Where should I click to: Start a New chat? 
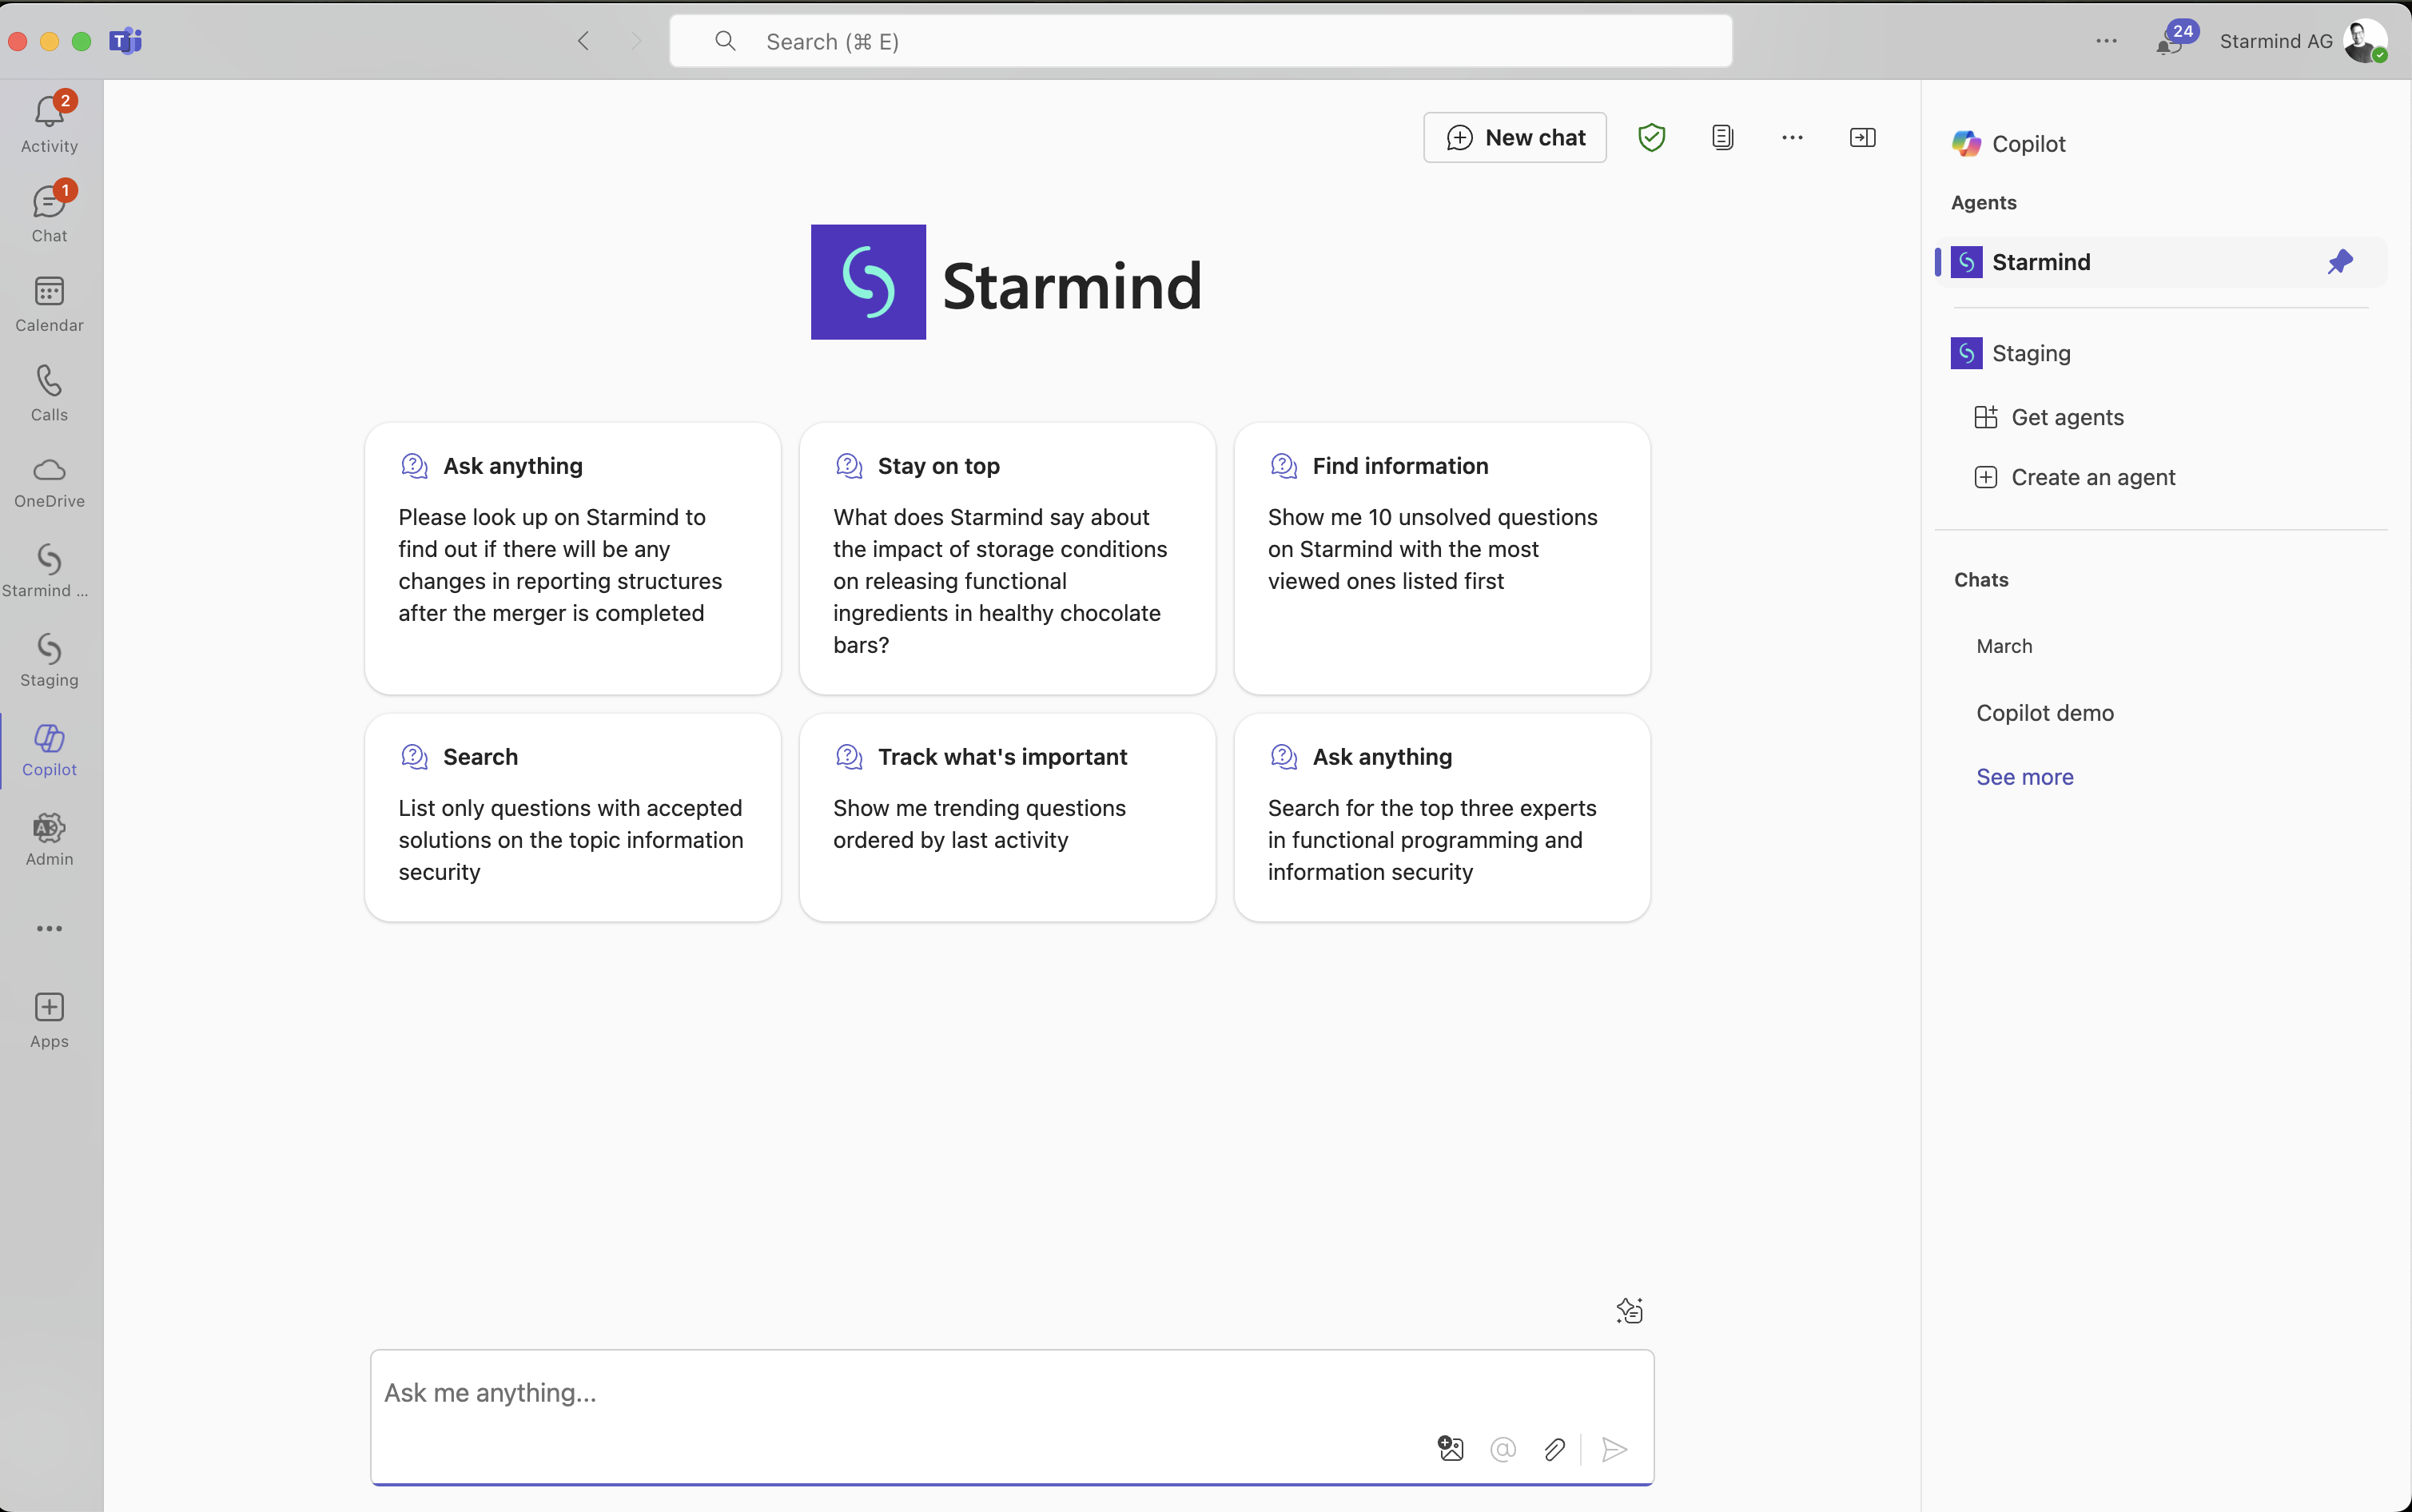(1515, 137)
